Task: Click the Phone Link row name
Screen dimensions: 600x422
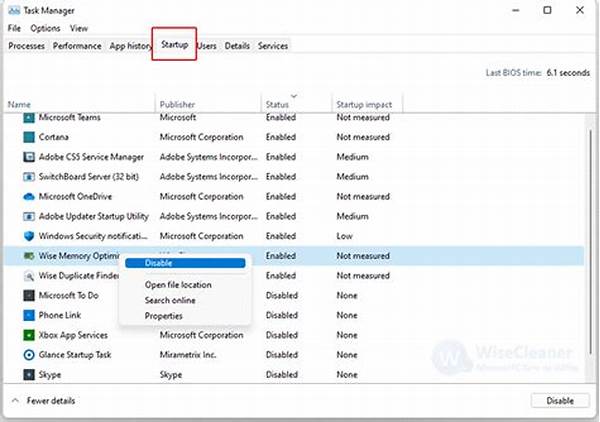Action: 60,315
